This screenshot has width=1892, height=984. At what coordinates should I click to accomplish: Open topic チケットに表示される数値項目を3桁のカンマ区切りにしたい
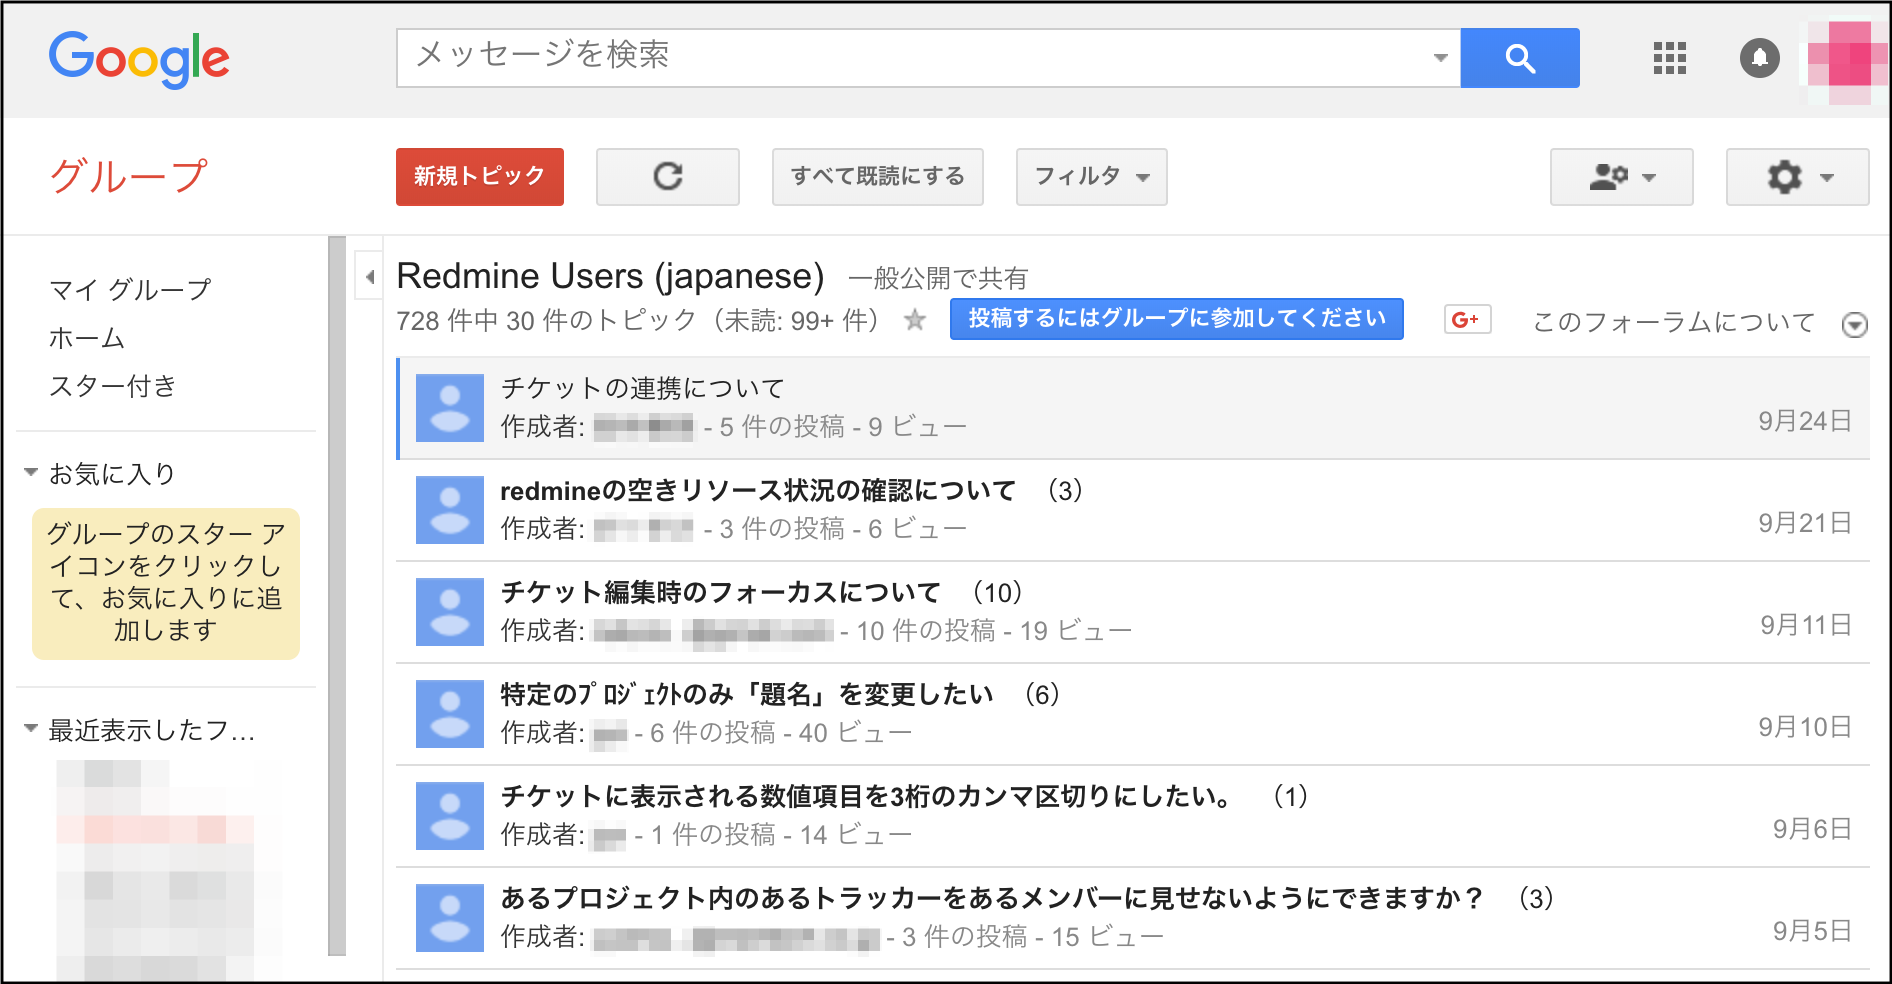(x=866, y=796)
